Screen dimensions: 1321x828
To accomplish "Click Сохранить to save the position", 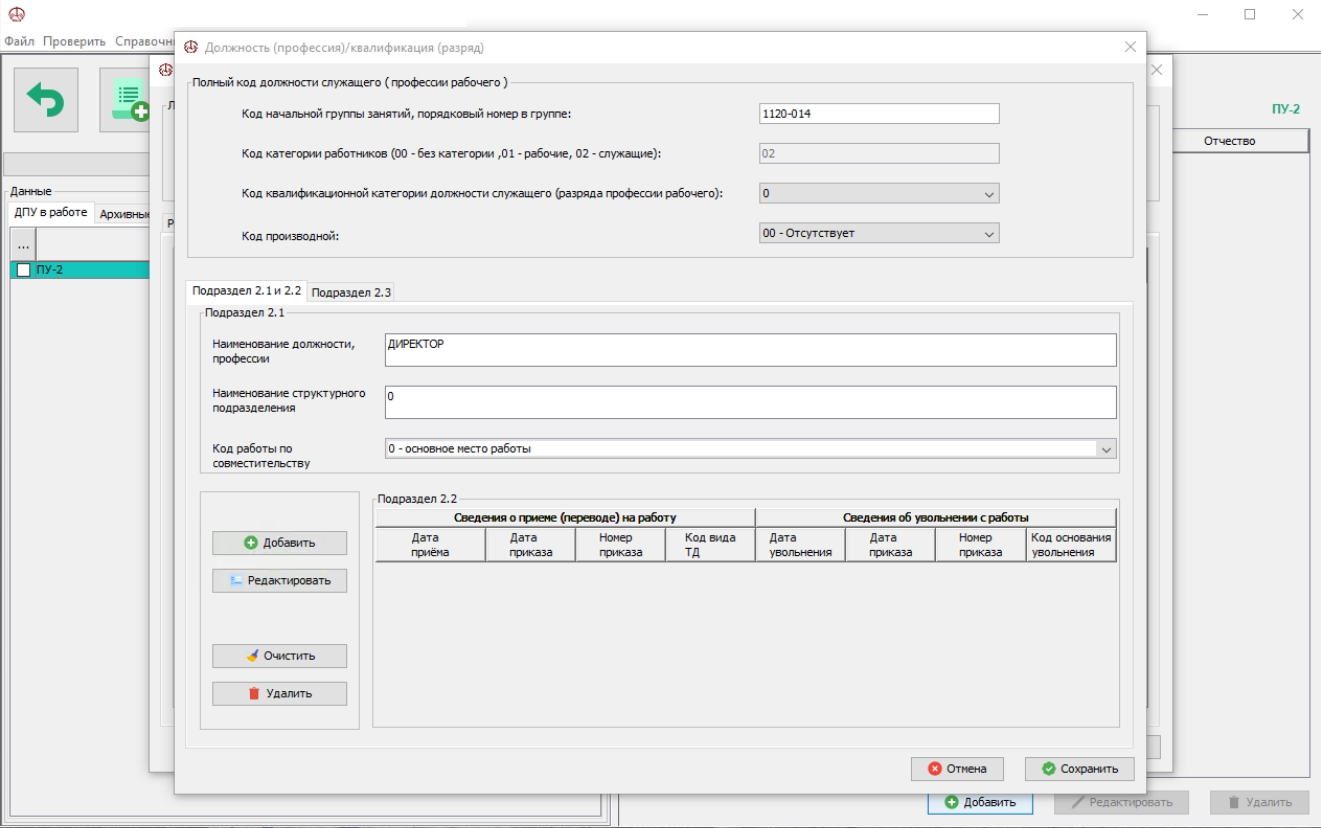I will point(1078,769).
